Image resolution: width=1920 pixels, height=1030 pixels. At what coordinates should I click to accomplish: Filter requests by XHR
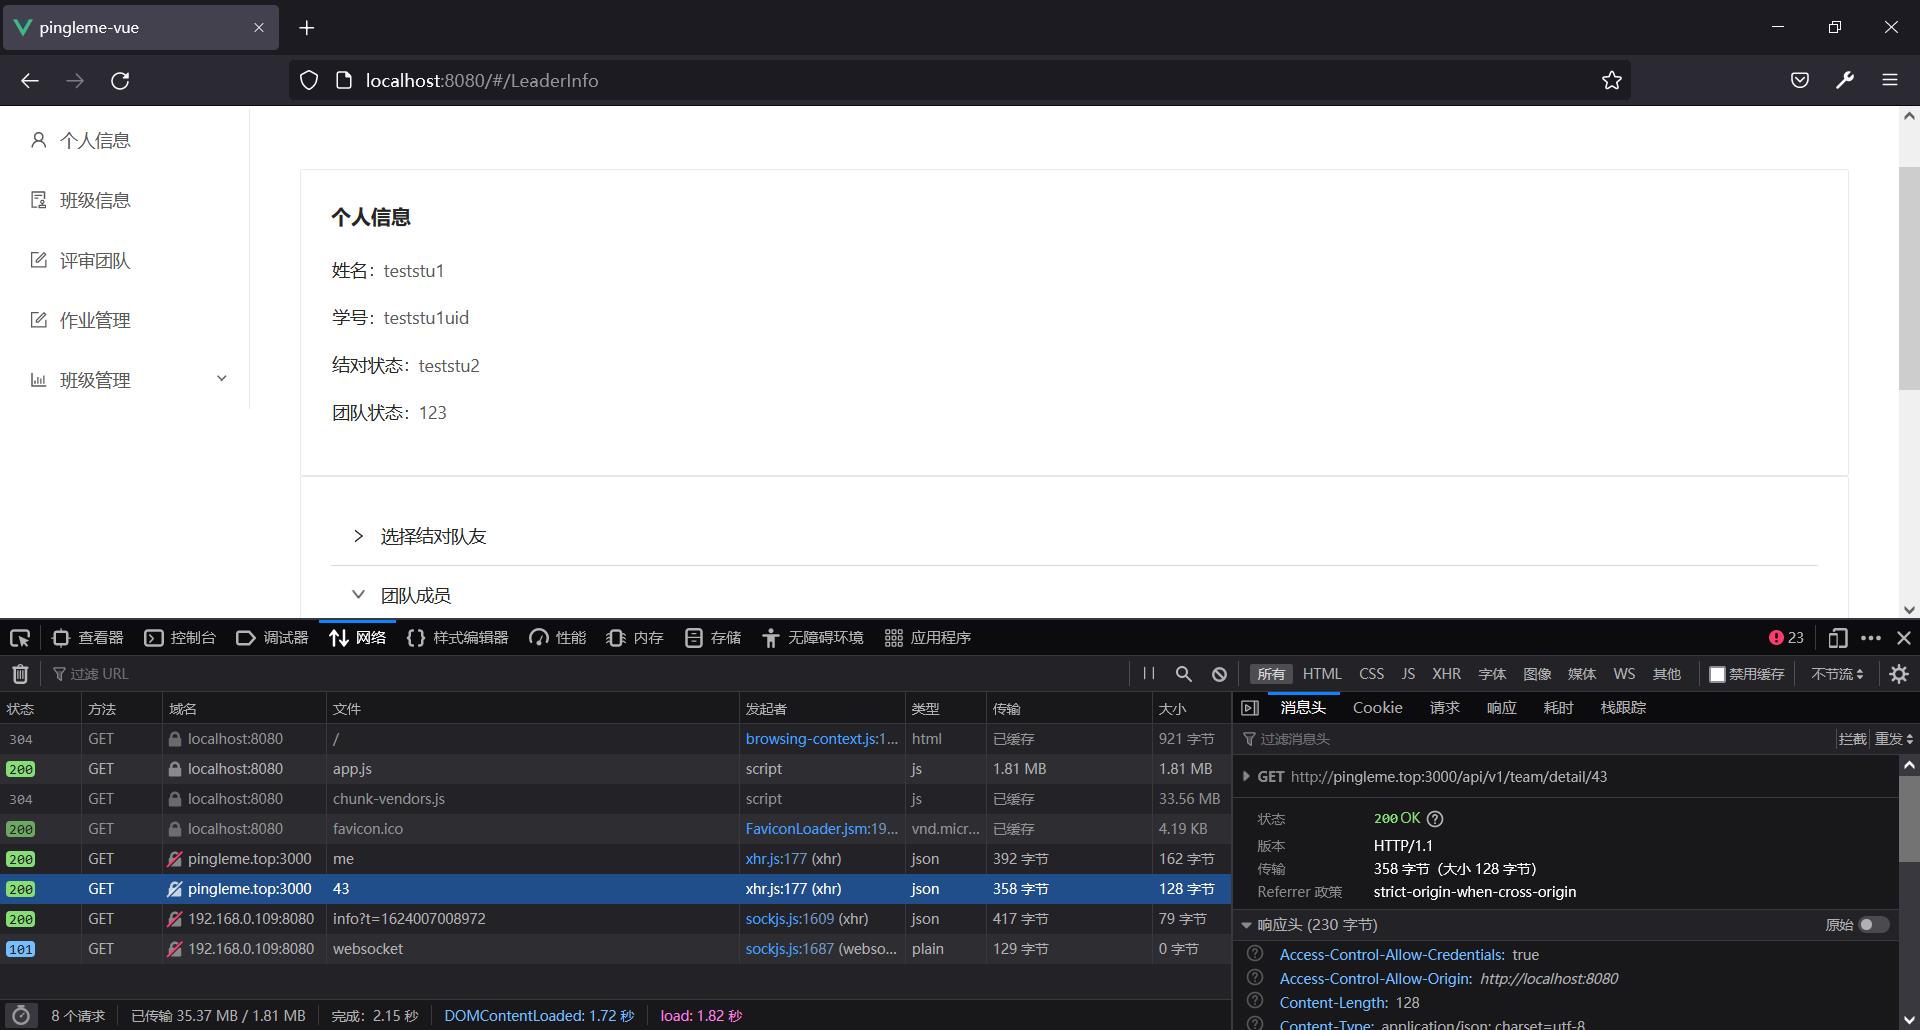pyautogui.click(x=1446, y=674)
